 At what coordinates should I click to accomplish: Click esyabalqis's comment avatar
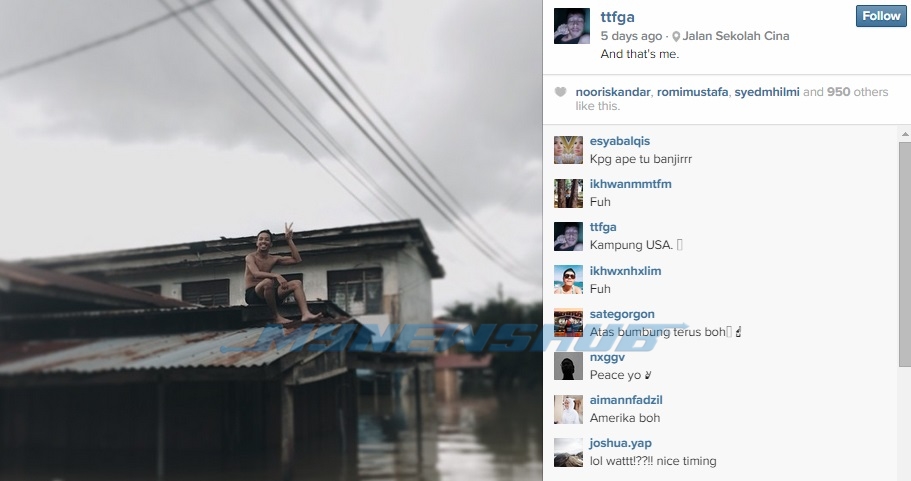(568, 150)
